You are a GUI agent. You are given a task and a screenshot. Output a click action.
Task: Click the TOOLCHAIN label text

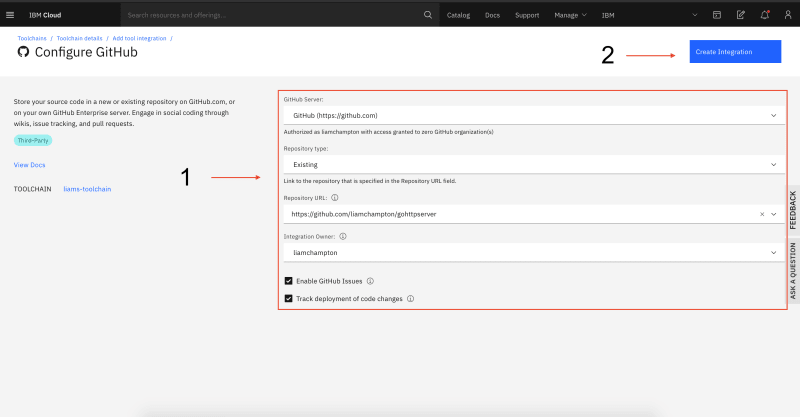point(33,189)
